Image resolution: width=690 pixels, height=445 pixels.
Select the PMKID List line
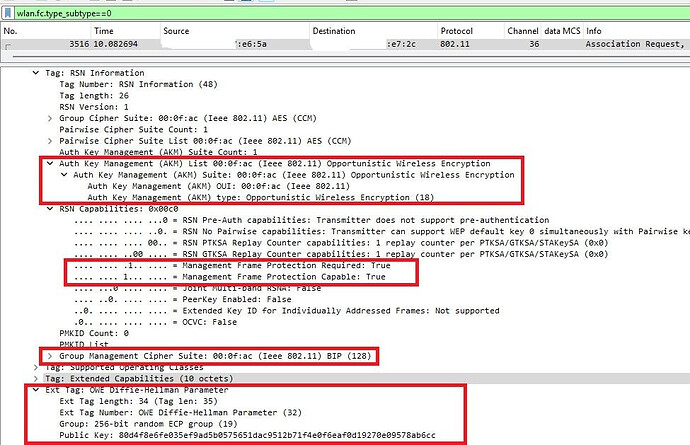pos(84,344)
